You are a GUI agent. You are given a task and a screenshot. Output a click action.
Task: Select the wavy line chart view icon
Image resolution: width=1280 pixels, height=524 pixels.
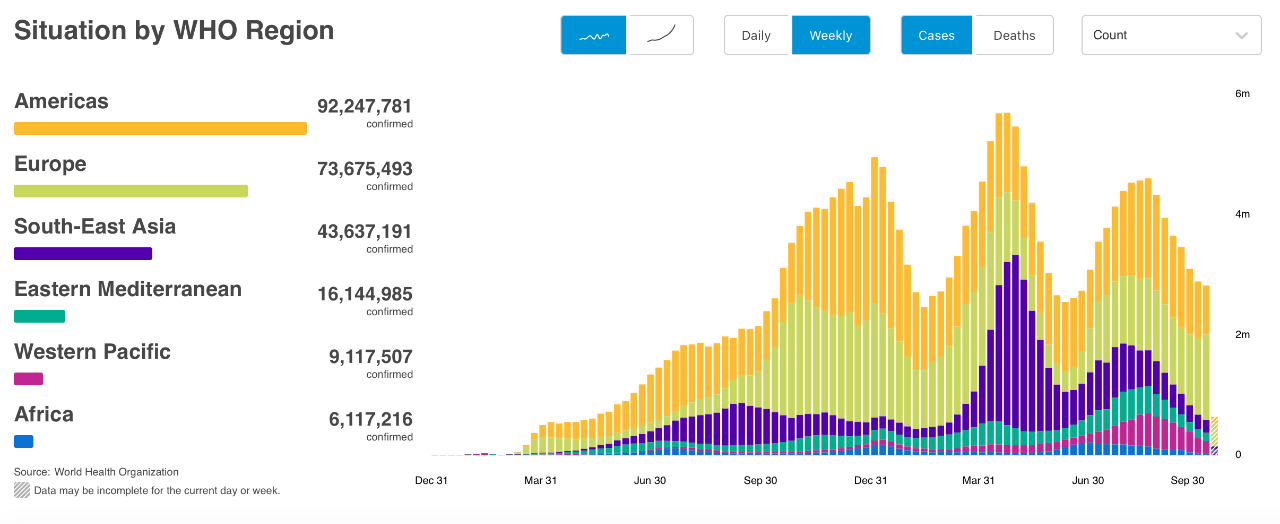tap(594, 35)
